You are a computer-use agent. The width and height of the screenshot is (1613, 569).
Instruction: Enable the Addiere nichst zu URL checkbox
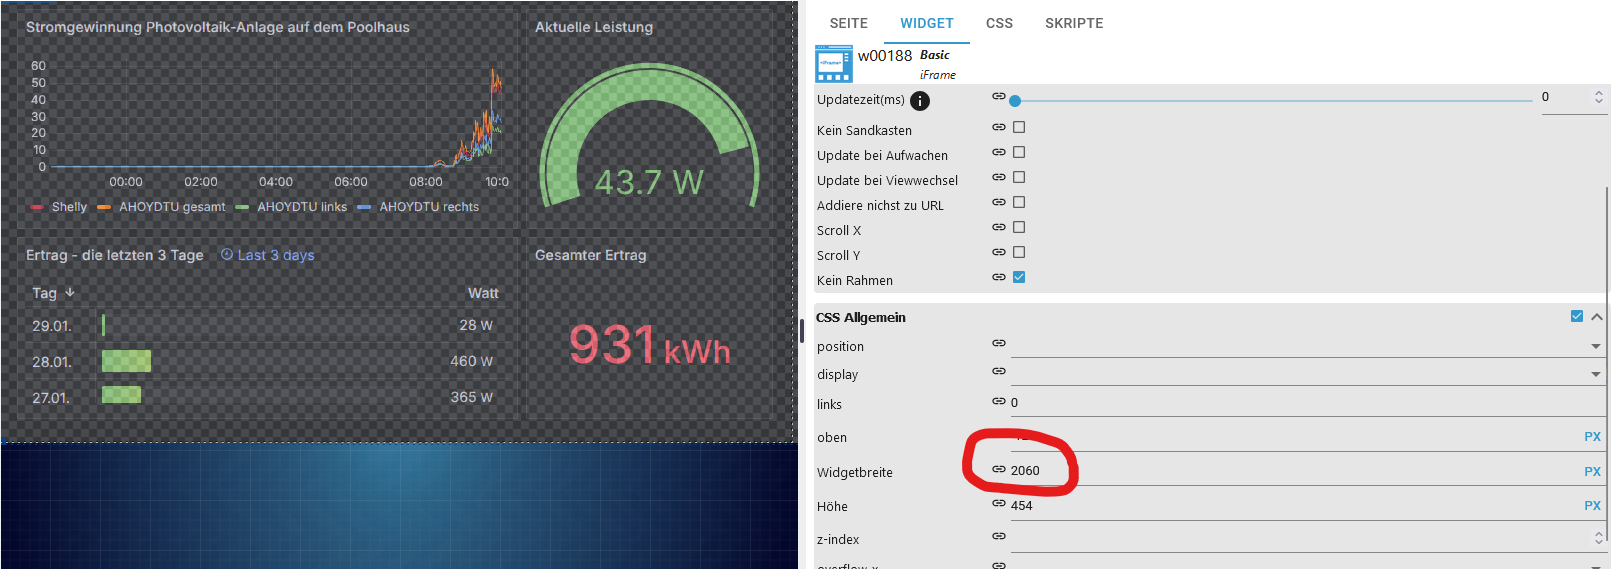[1019, 202]
